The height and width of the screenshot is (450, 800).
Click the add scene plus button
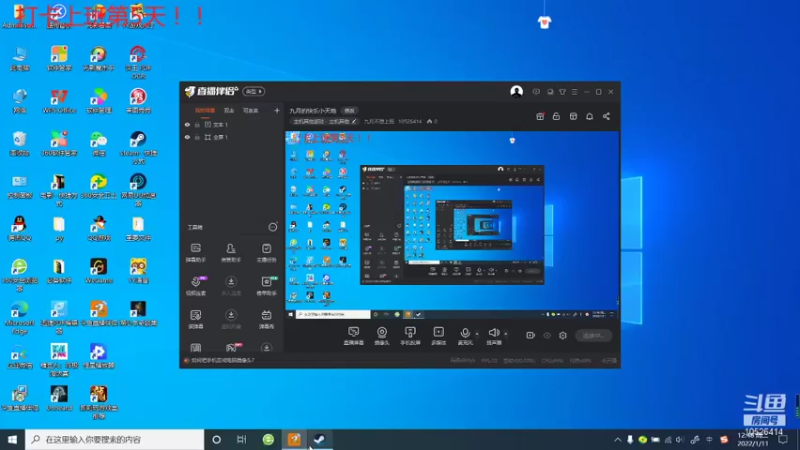tap(277, 110)
